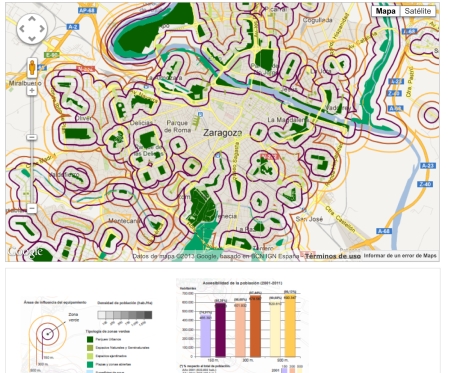This screenshot has height=373, width=455.
Task: Click the Google logo on map
Action: point(25,252)
